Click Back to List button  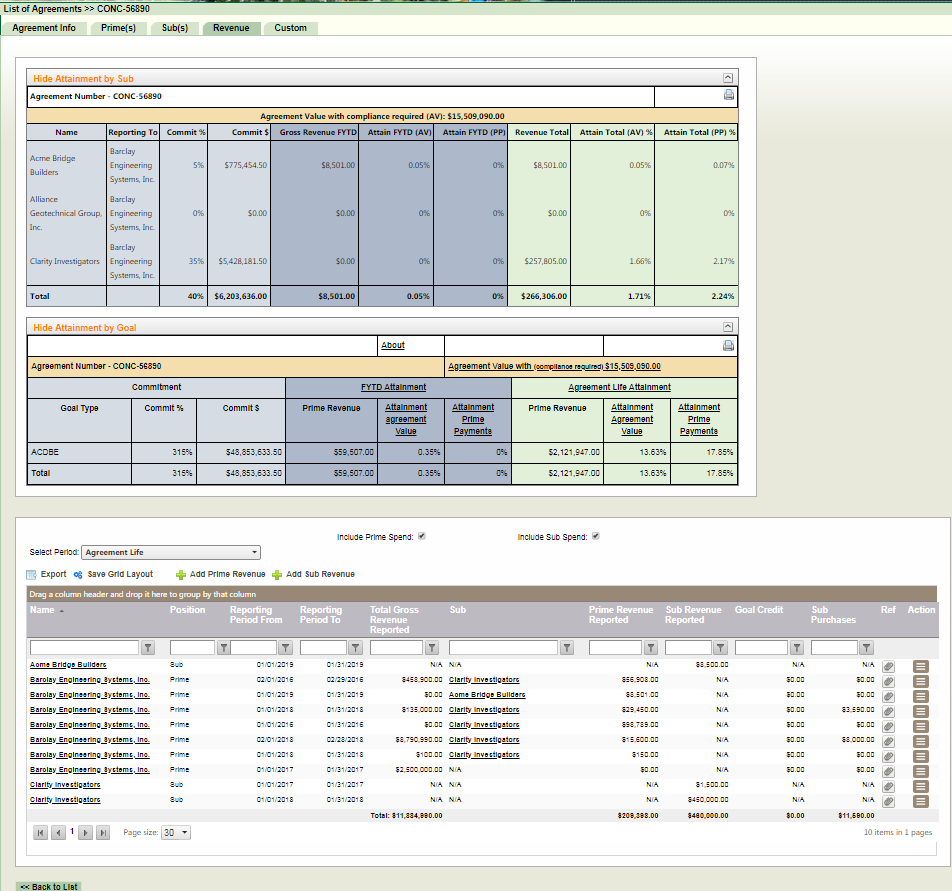(x=48, y=886)
